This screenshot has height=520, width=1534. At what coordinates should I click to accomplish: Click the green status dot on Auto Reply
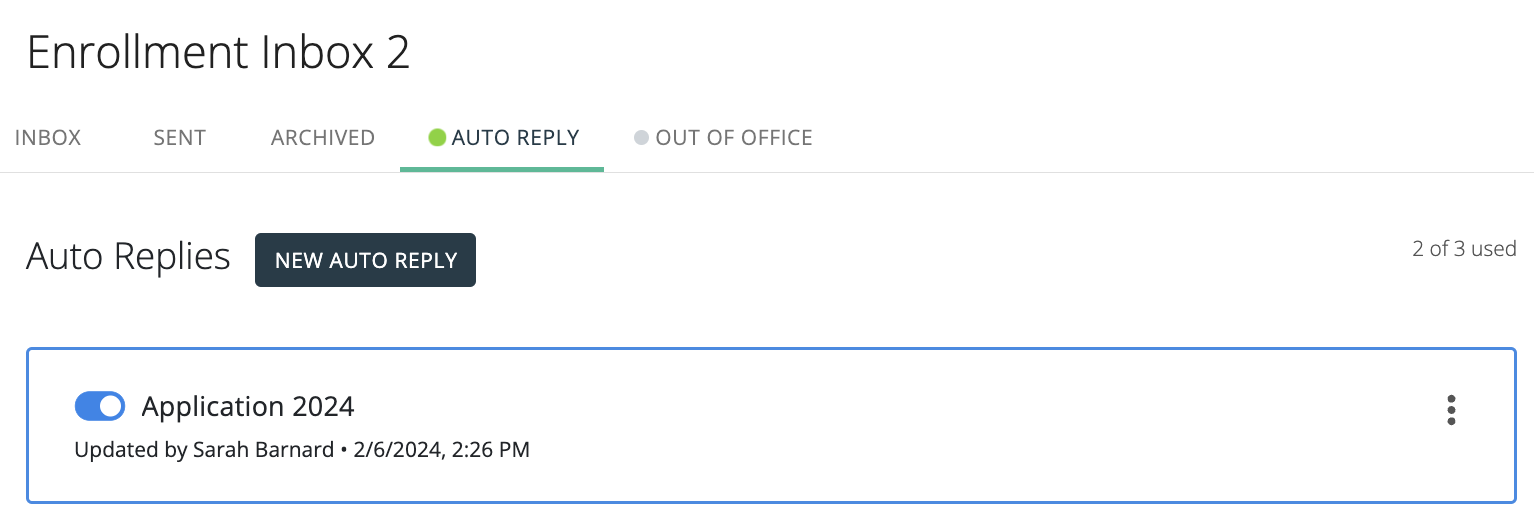437,138
